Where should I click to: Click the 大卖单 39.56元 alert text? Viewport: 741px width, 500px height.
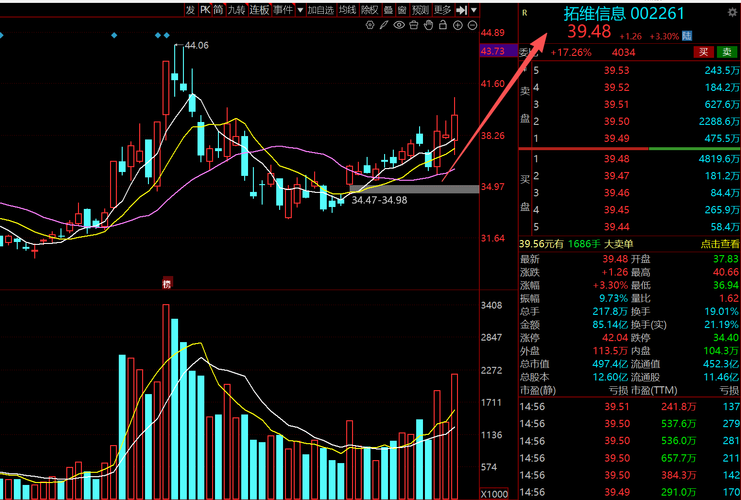576,244
